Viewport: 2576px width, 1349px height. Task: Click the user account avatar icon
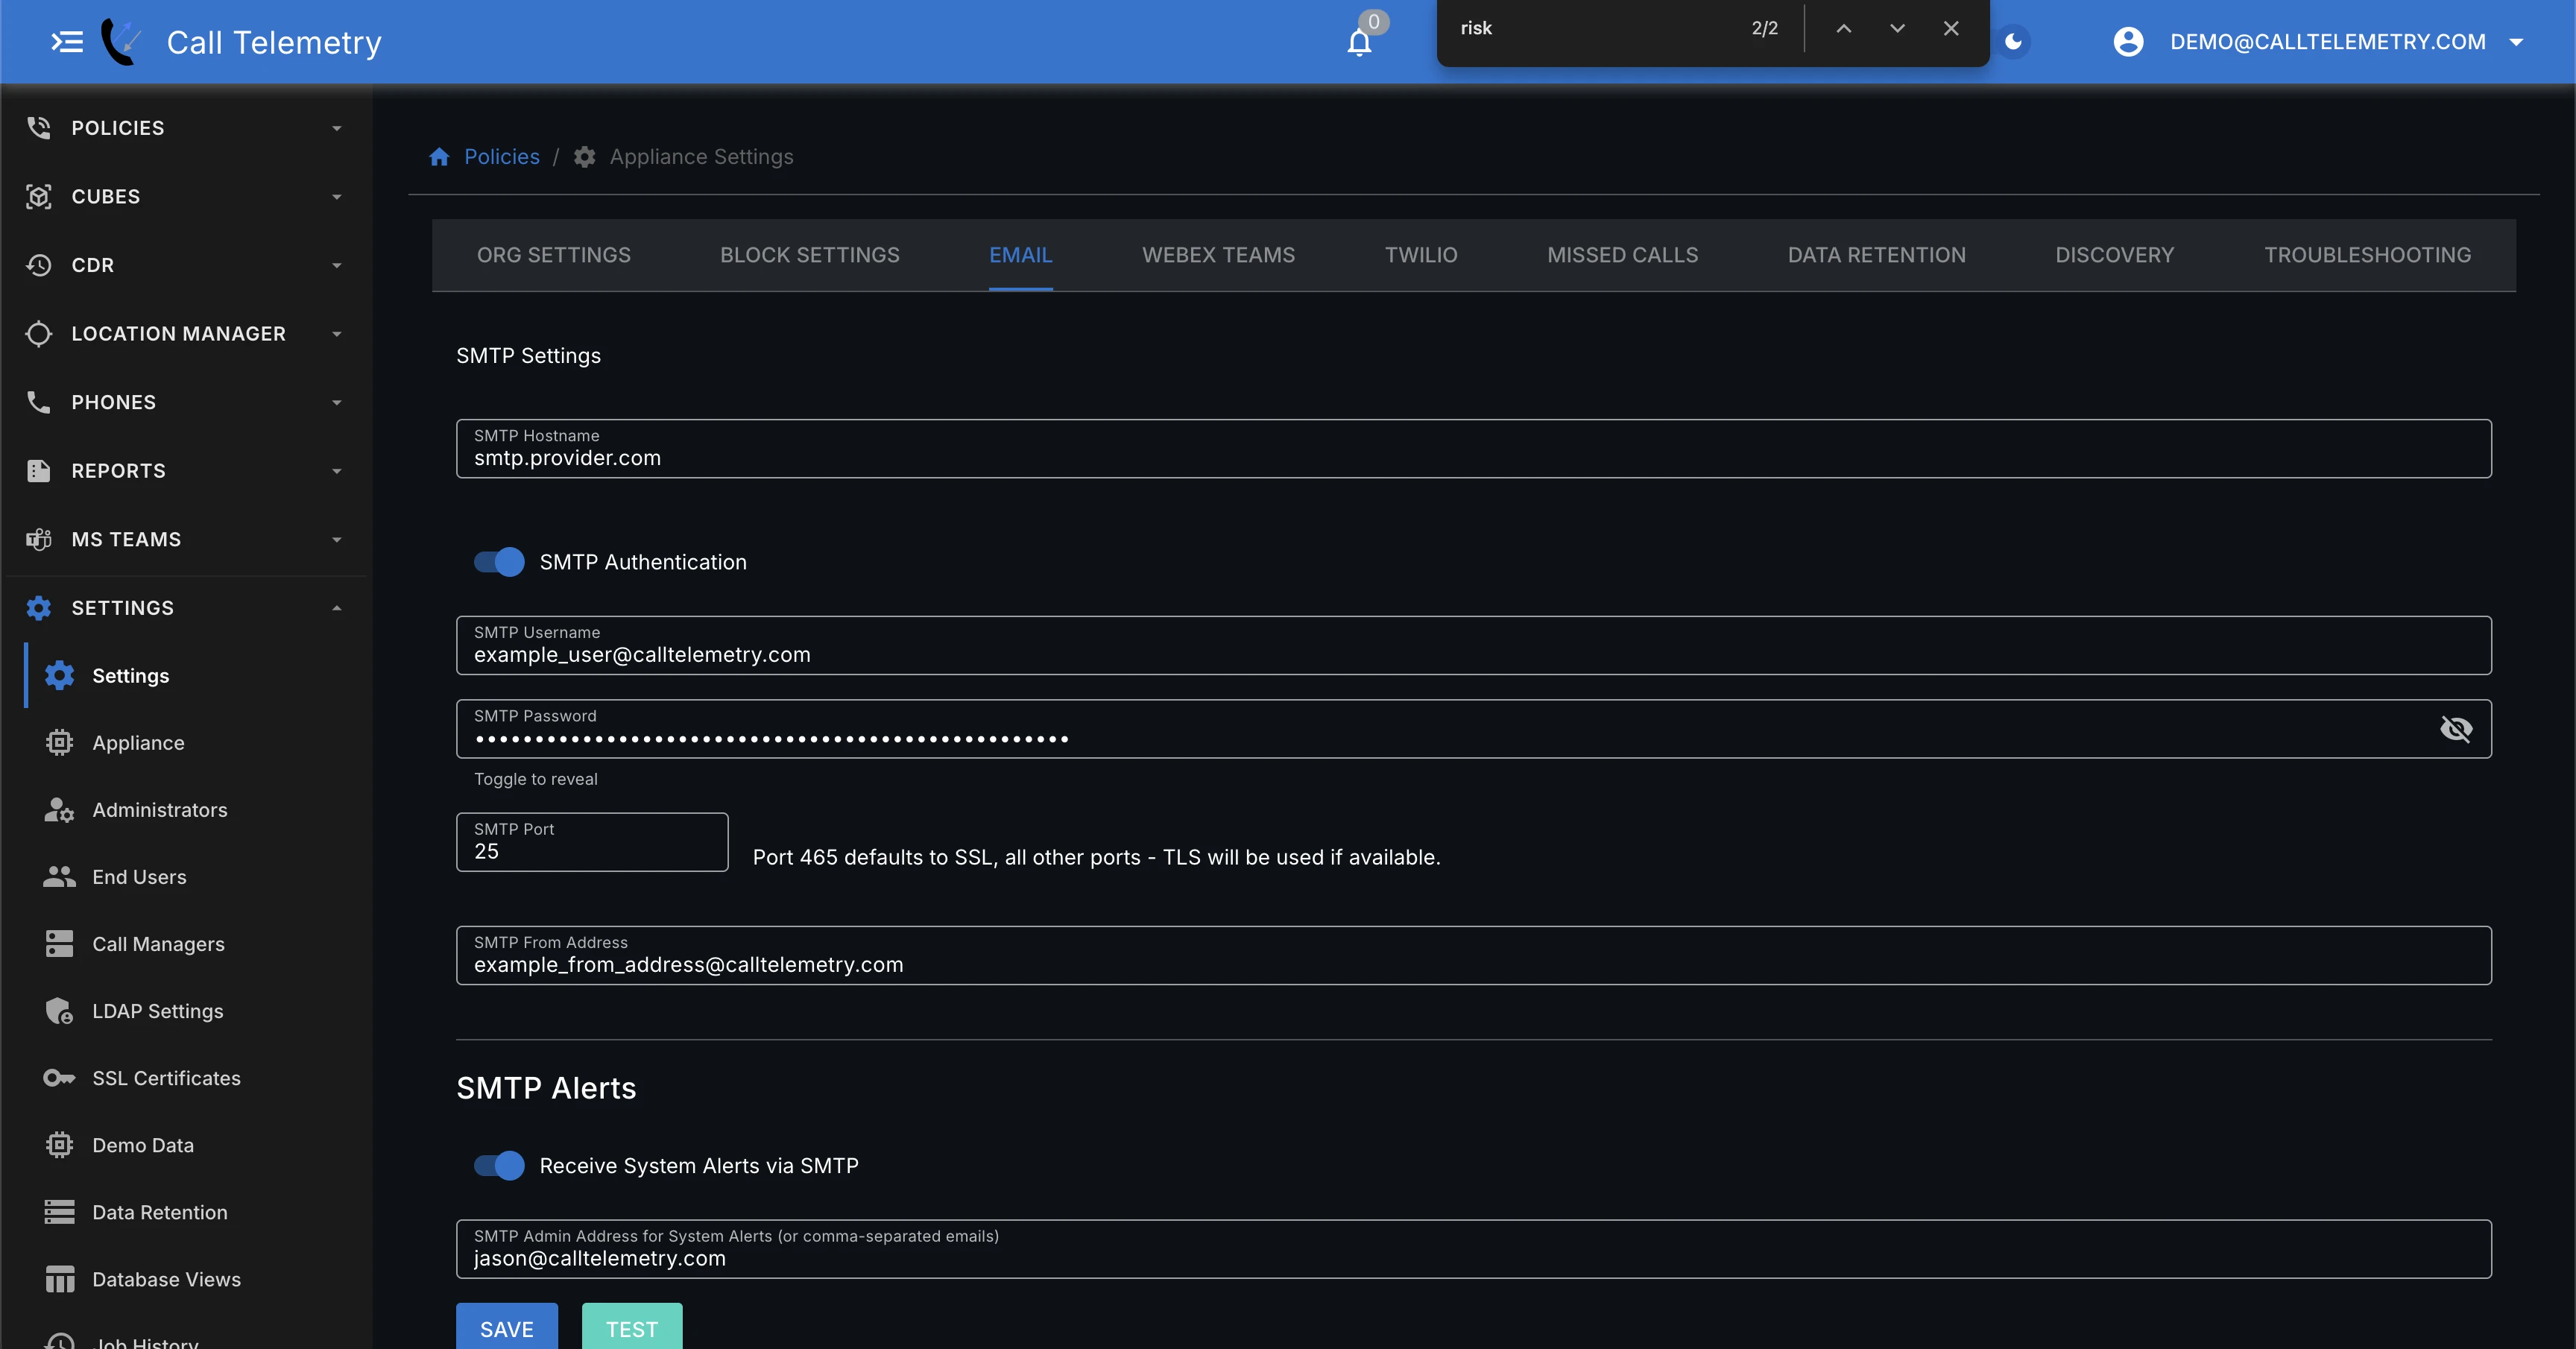coord(2128,42)
